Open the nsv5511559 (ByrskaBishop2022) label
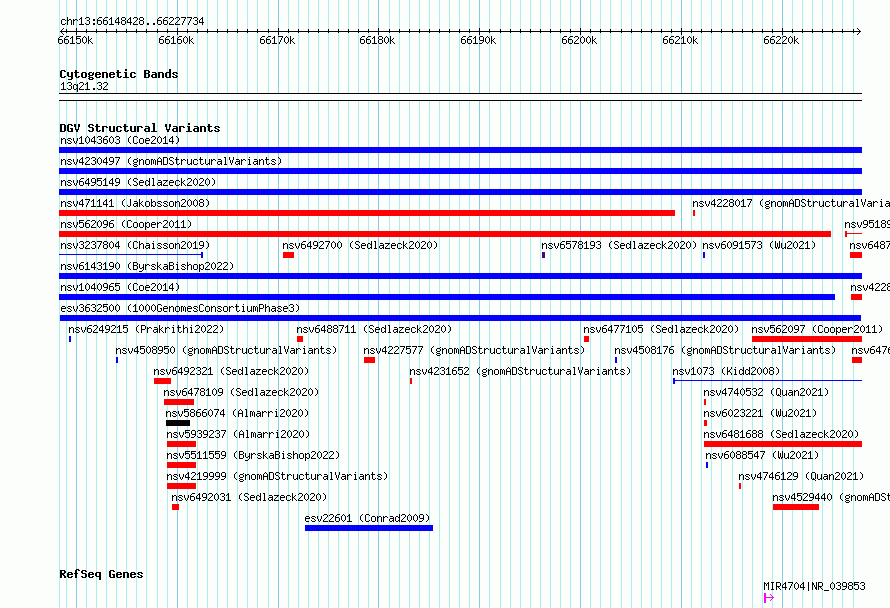The width and height of the screenshot is (890, 608). pyautogui.click(x=253, y=455)
